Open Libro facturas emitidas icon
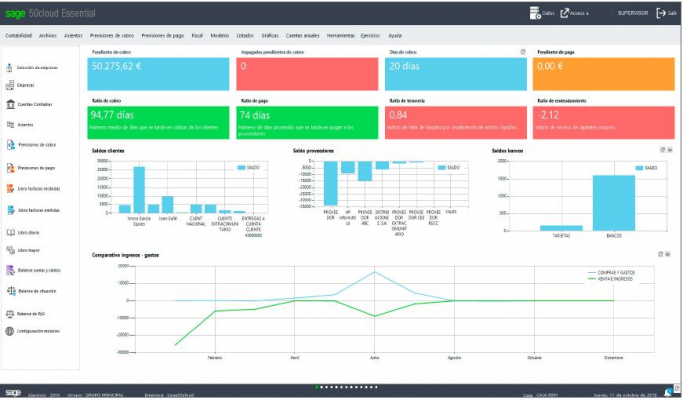The width and height of the screenshot is (683, 400). [11, 210]
